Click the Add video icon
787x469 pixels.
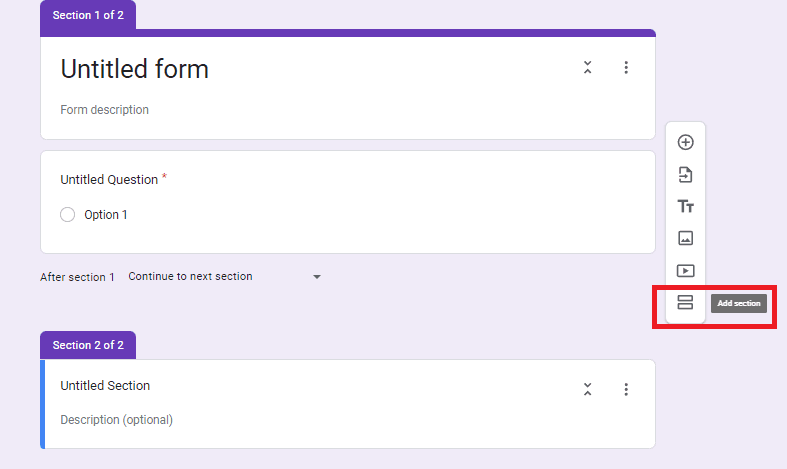click(x=685, y=271)
